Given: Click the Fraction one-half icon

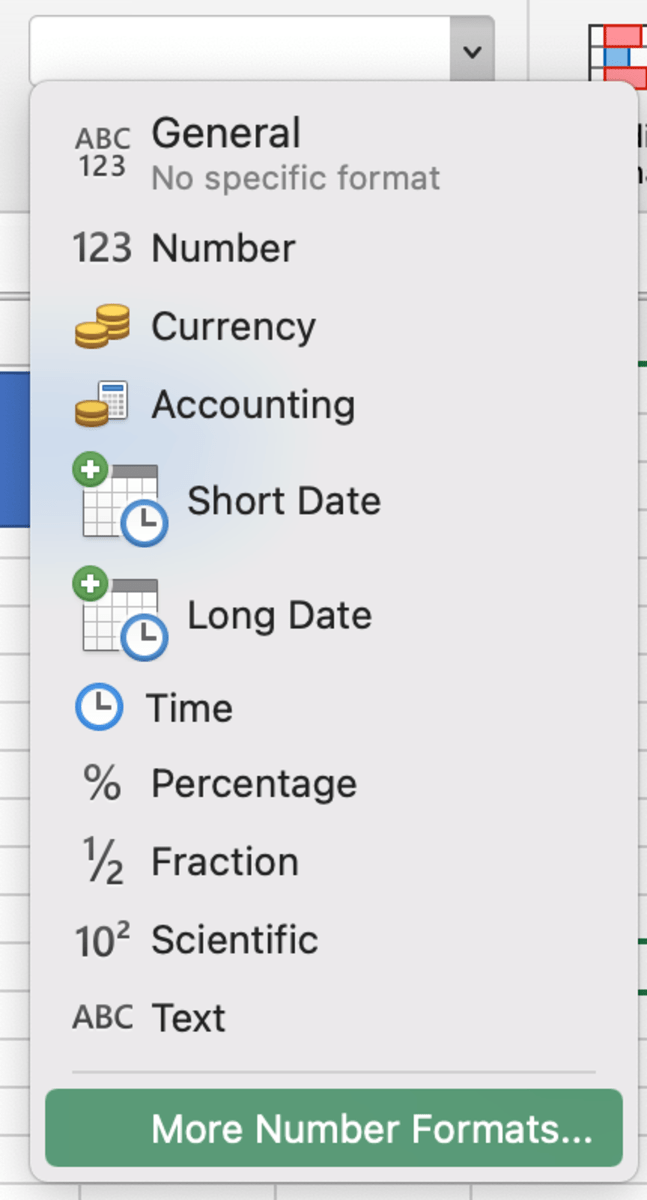Looking at the screenshot, I should pos(102,862).
